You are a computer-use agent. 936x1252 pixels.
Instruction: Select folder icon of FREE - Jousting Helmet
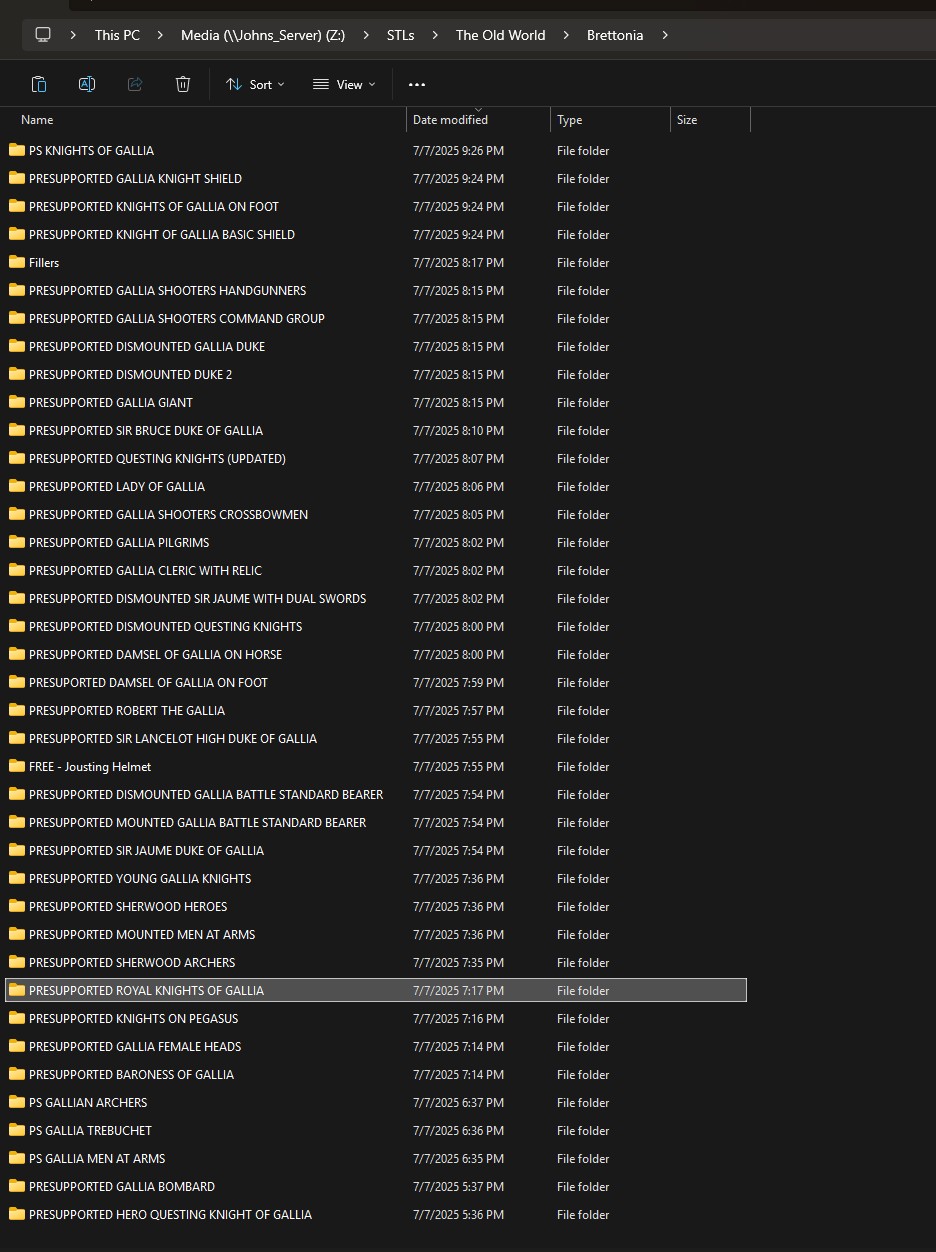[16, 766]
